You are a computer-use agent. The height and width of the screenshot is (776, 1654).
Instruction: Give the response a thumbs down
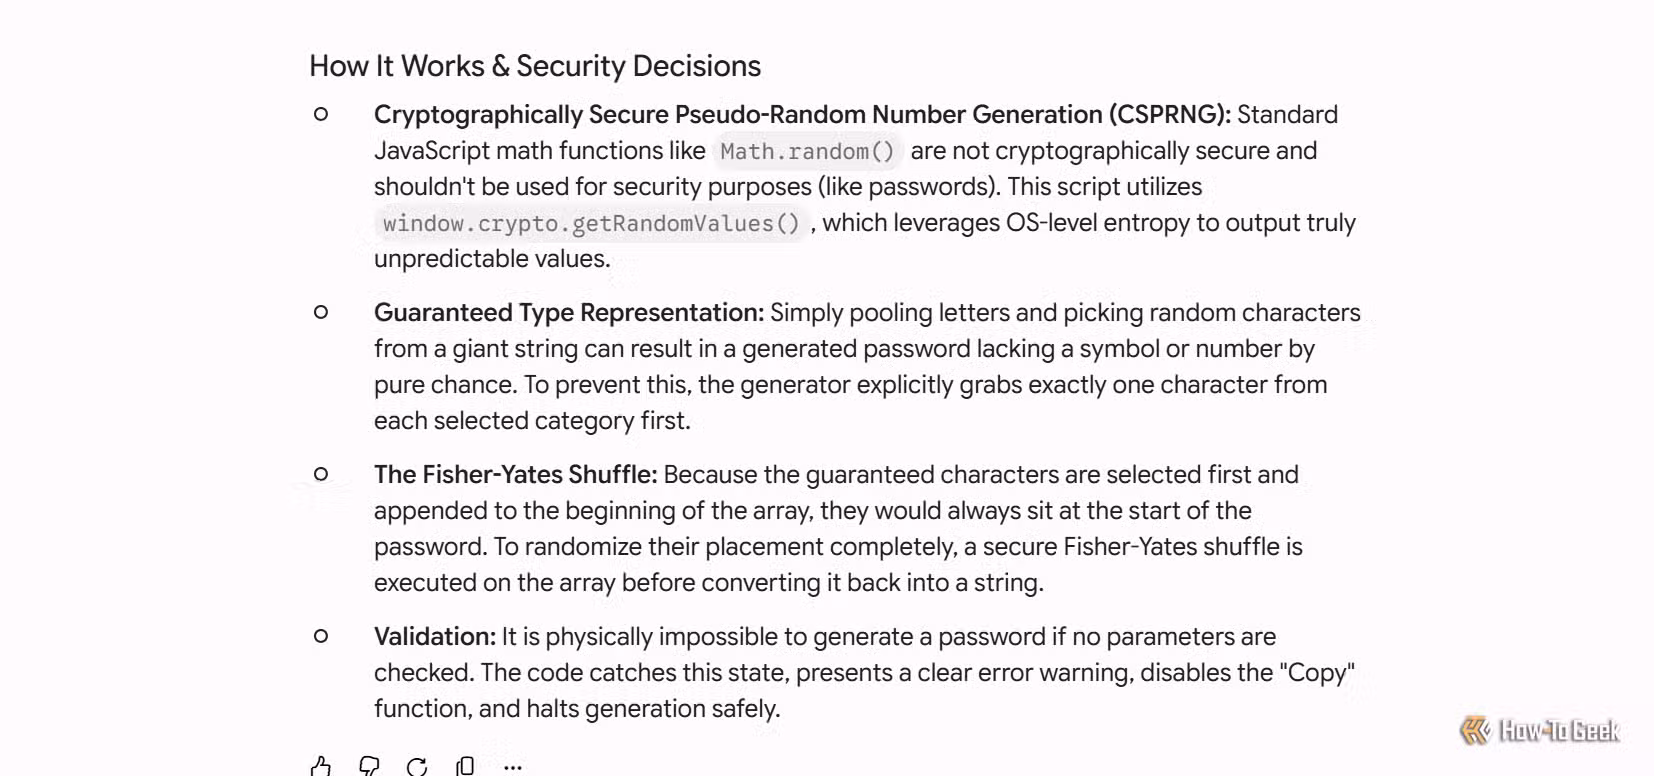(369, 766)
